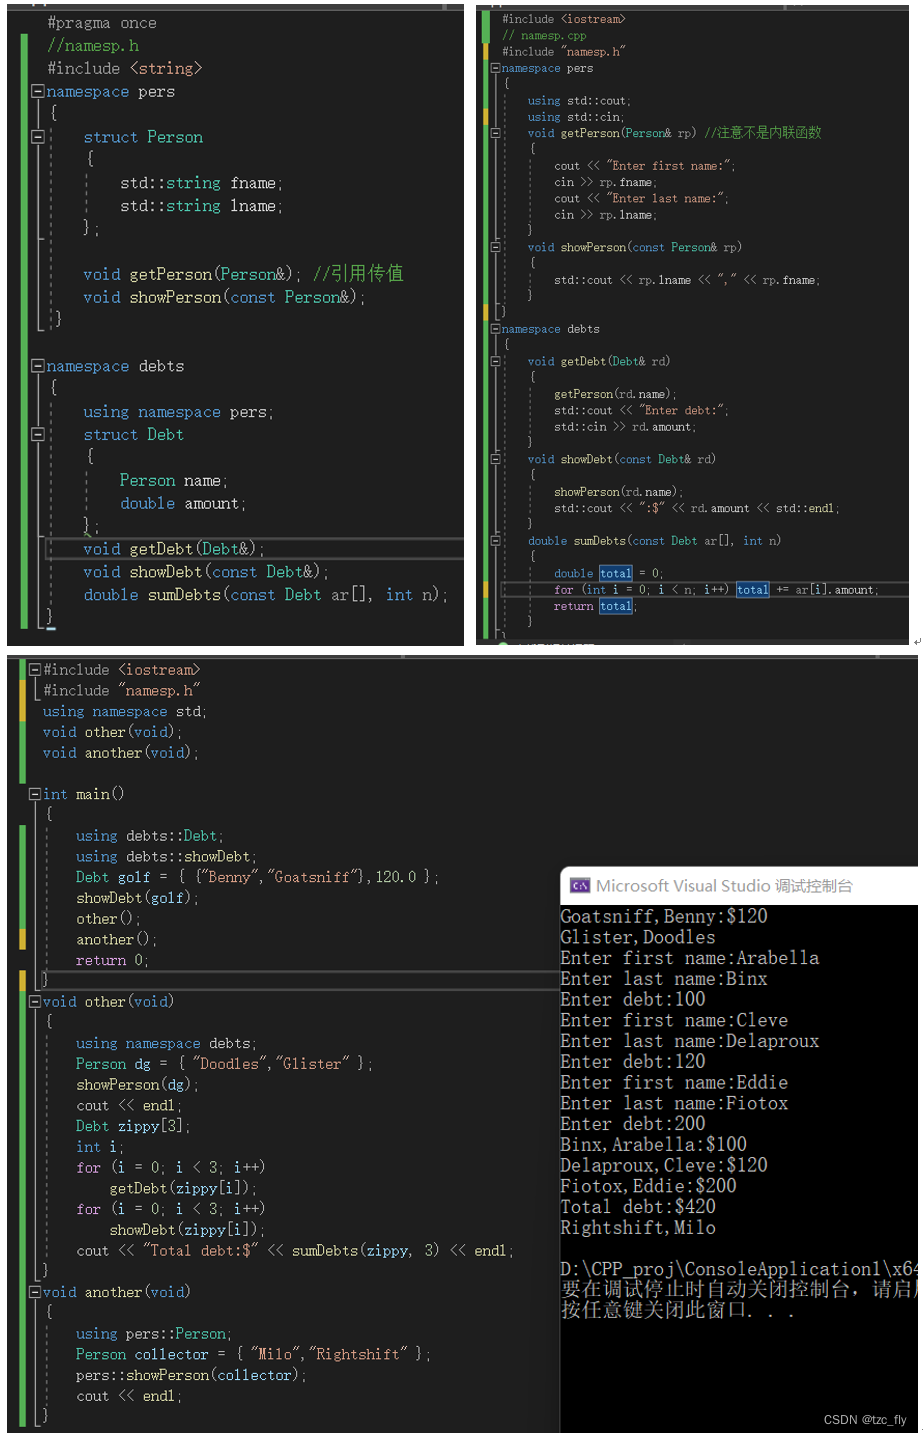Click the 'Person dg' initialization line
Image resolution: width=923 pixels, height=1437 pixels.
pyautogui.click(x=224, y=1064)
